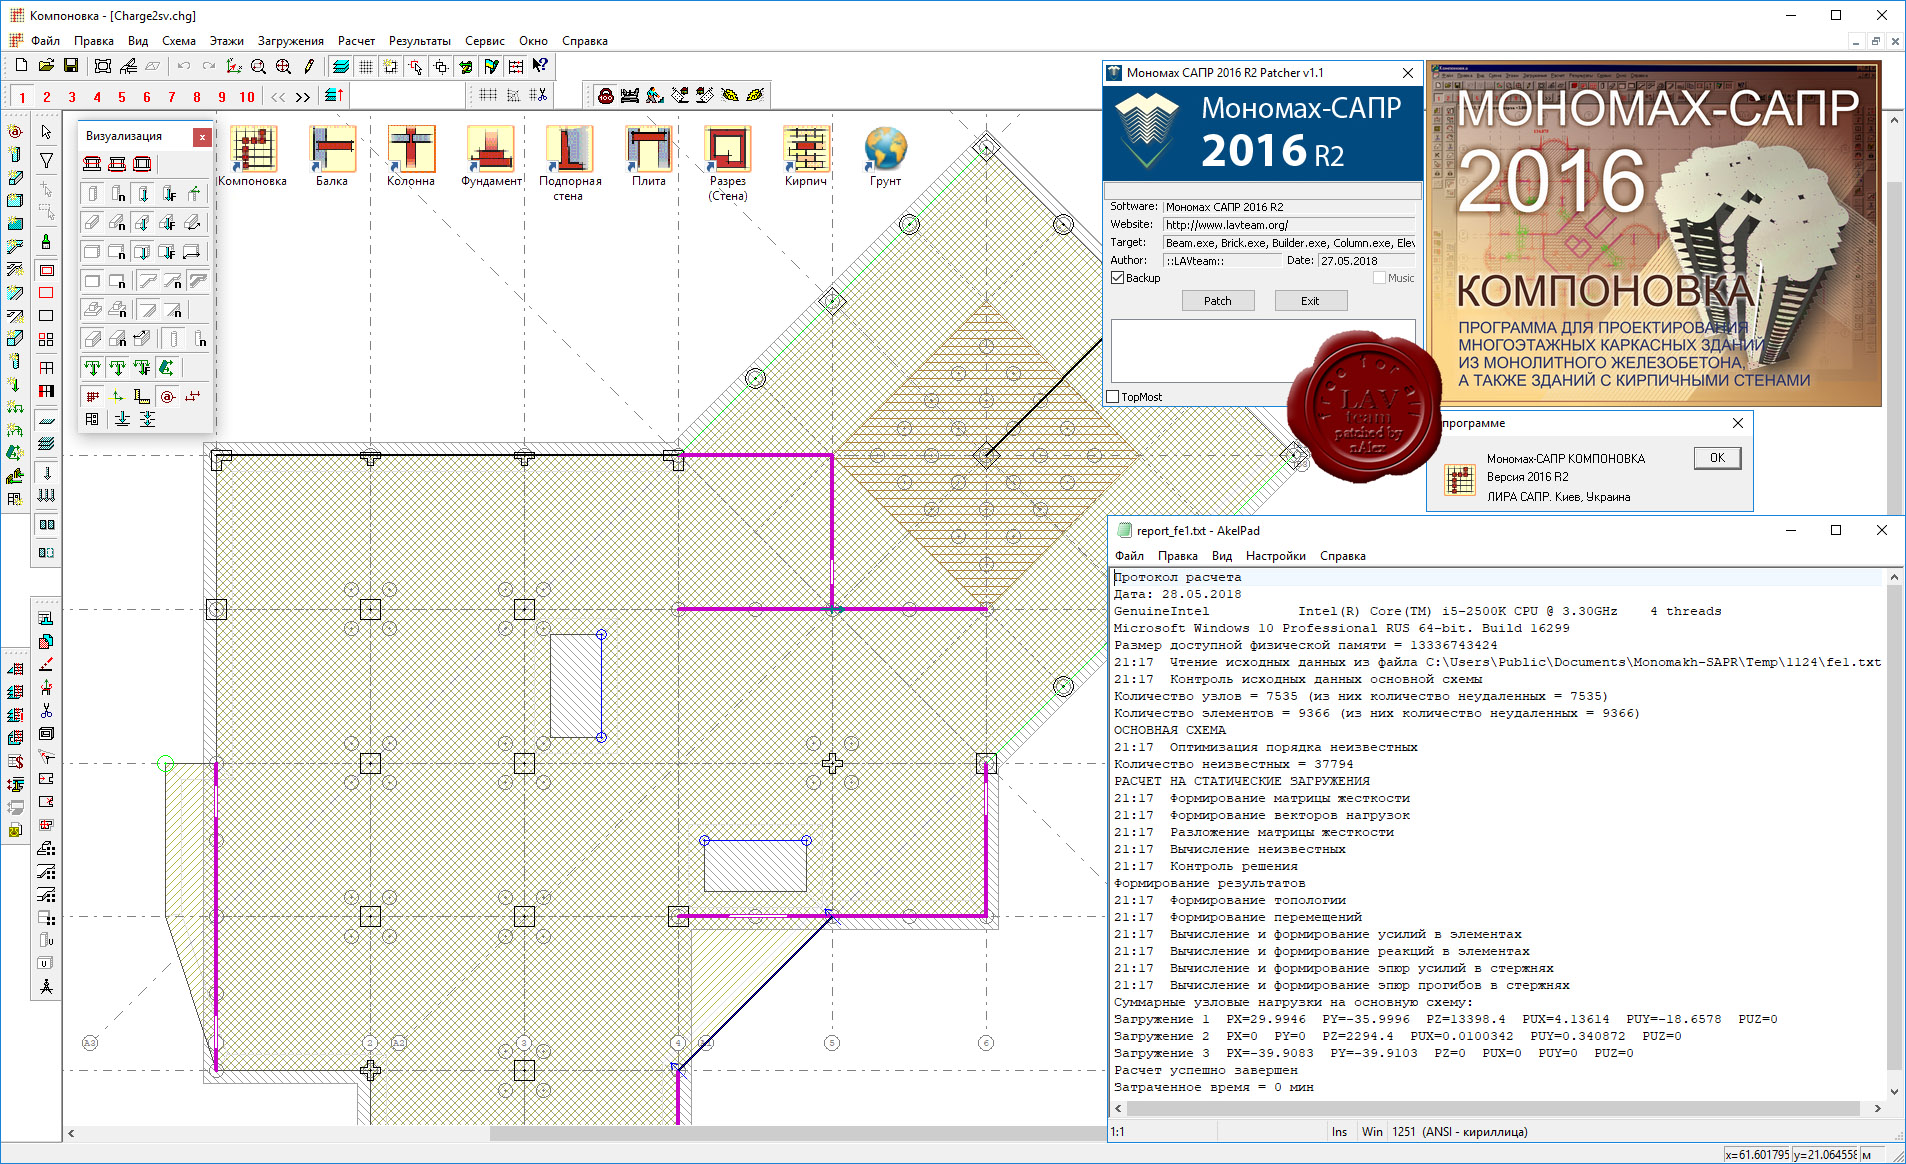Viewport: 1906px width, 1164px height.
Task: Open the Балка shortcut icon
Action: (x=332, y=156)
